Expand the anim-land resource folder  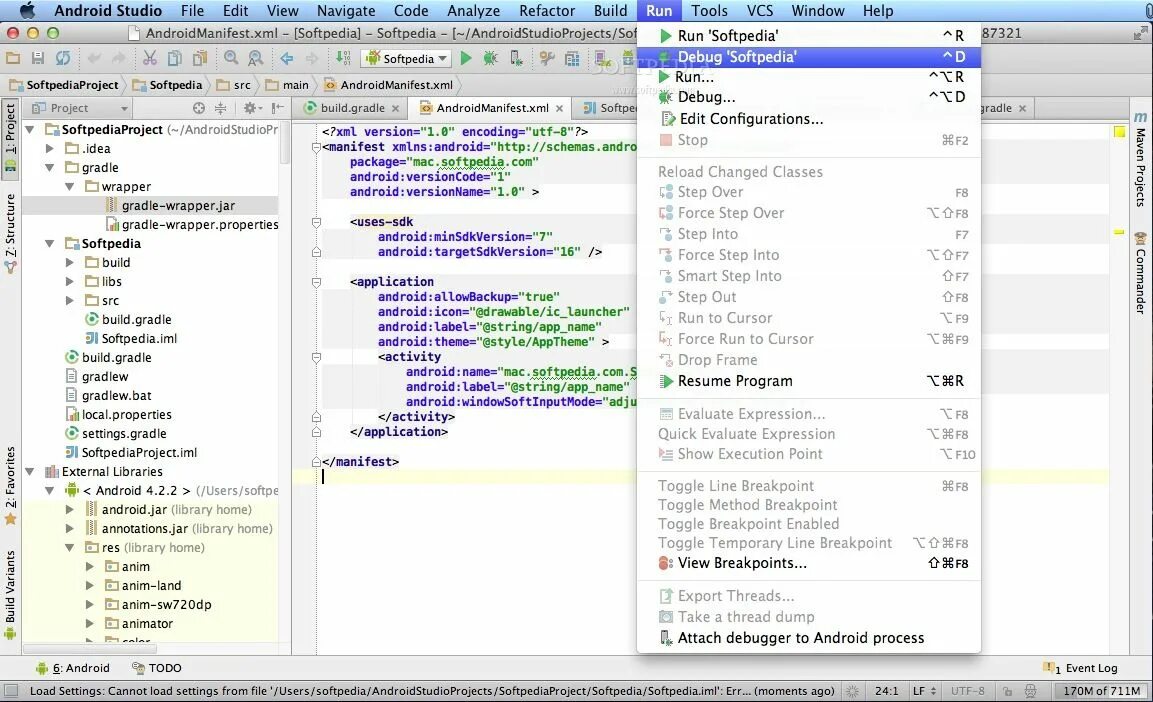pos(90,586)
